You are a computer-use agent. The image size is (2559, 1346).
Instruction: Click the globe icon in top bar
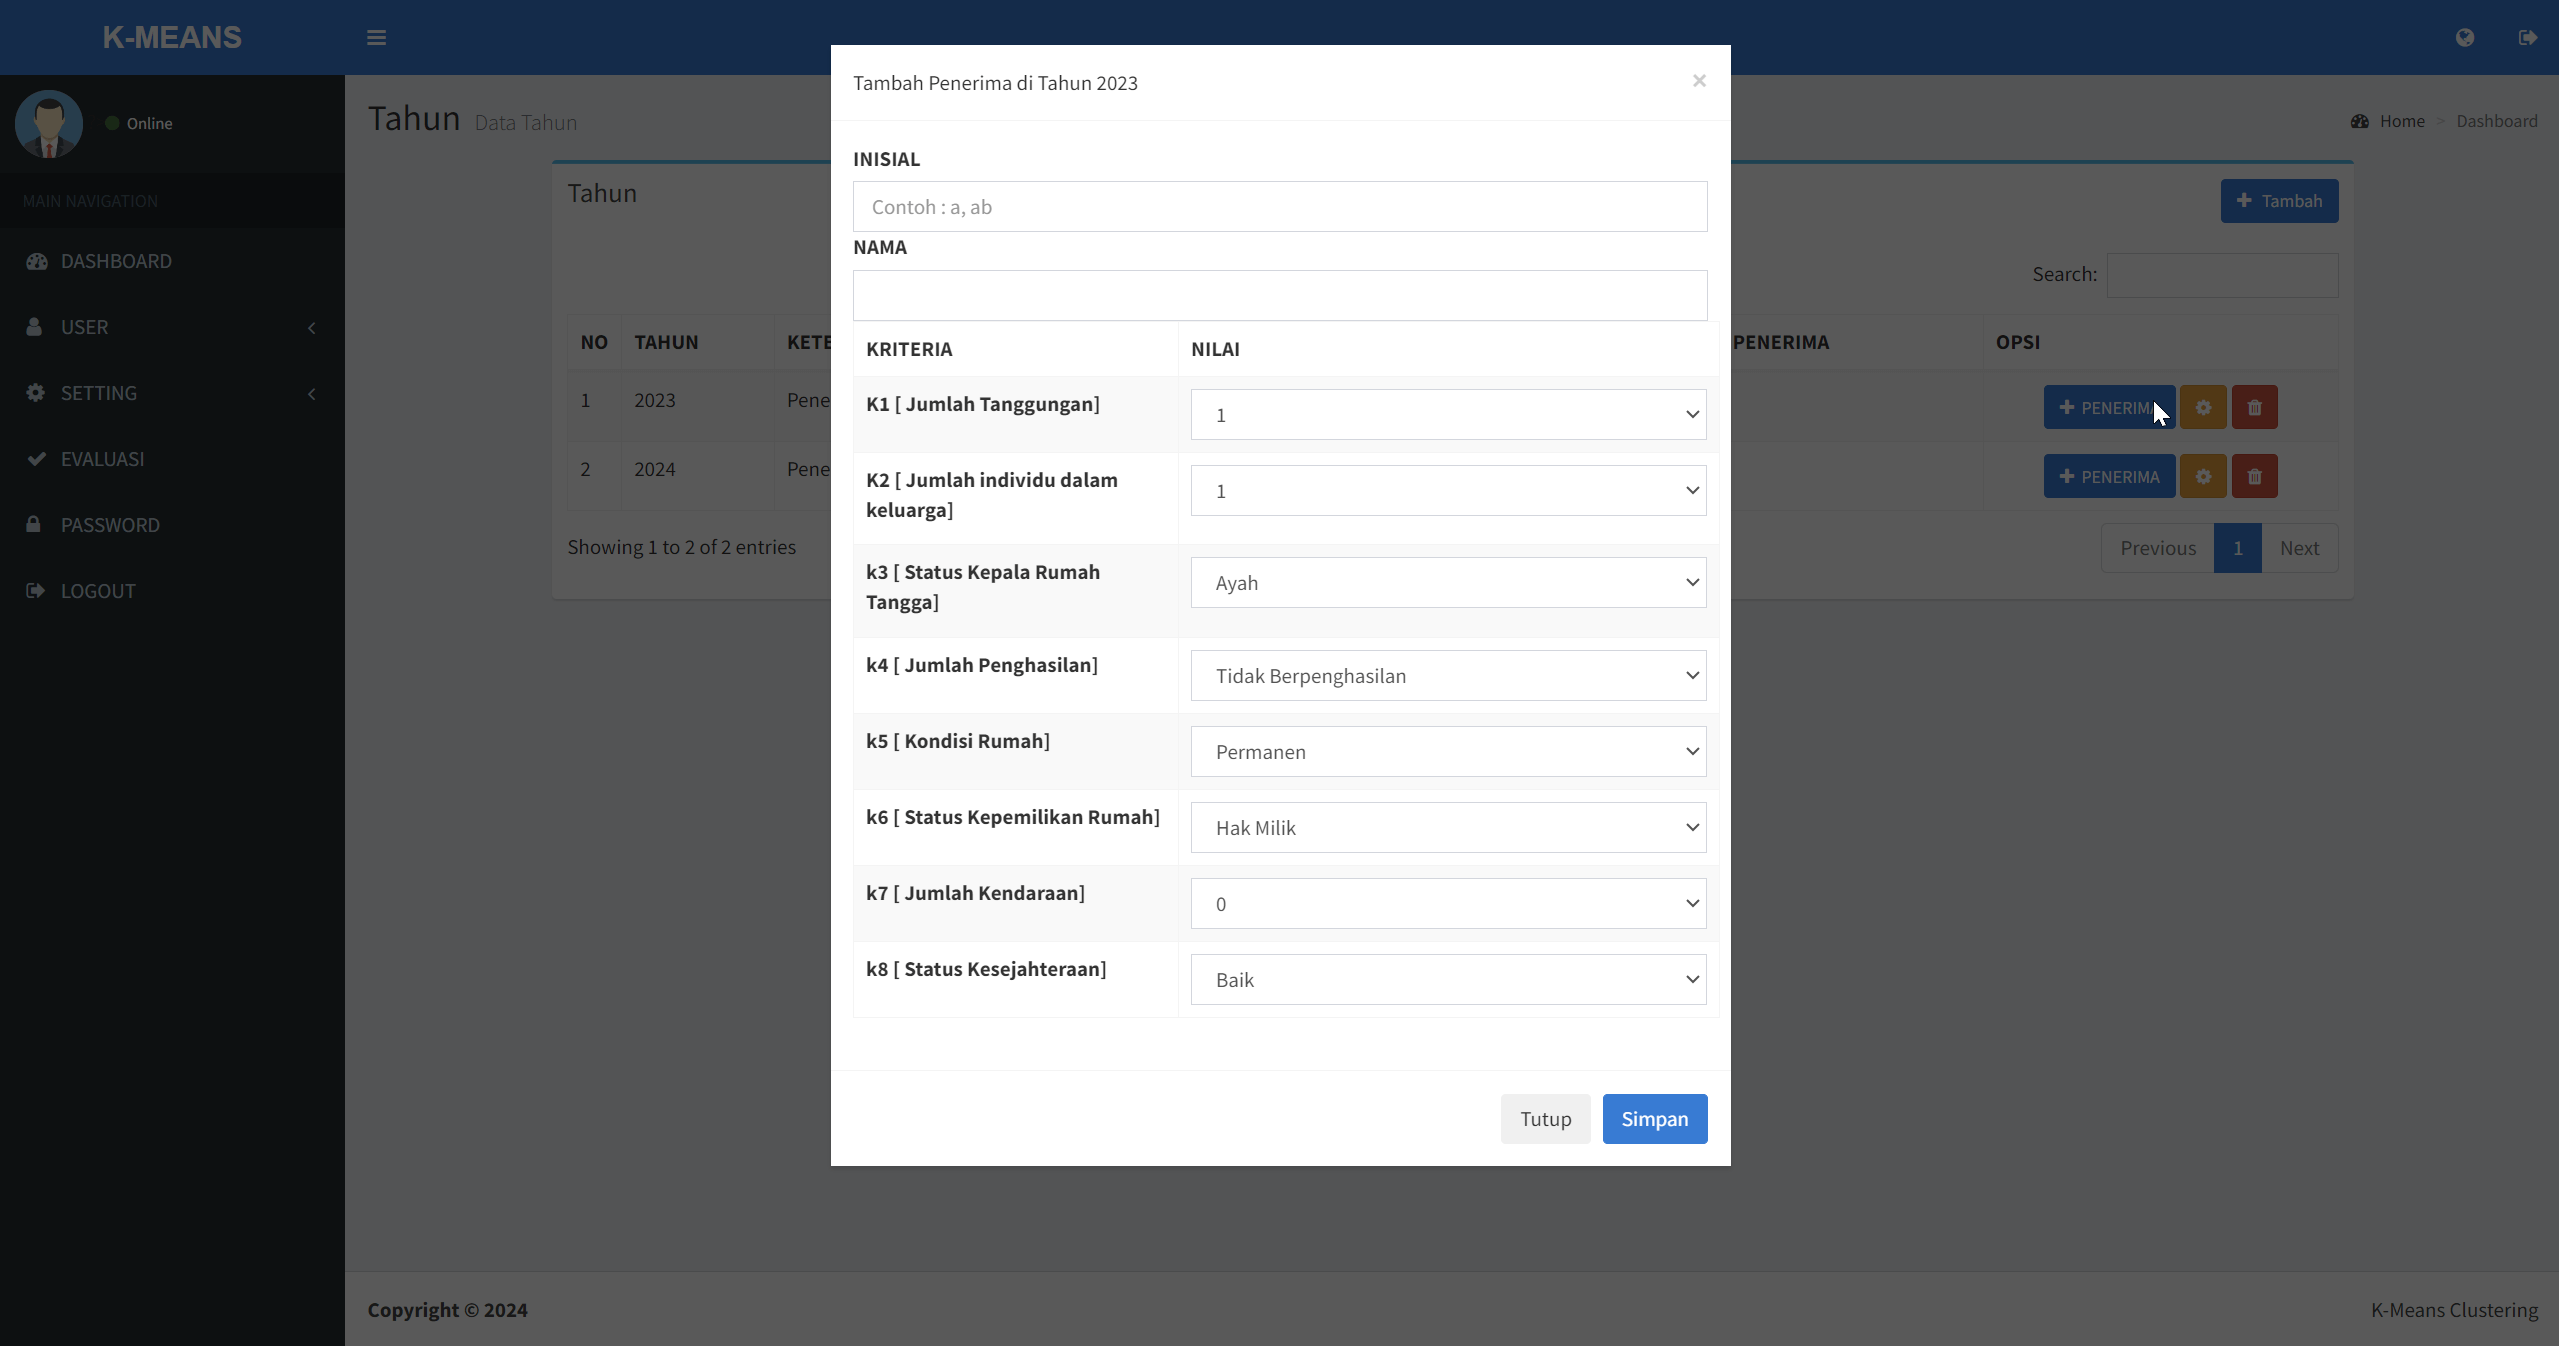[2464, 38]
